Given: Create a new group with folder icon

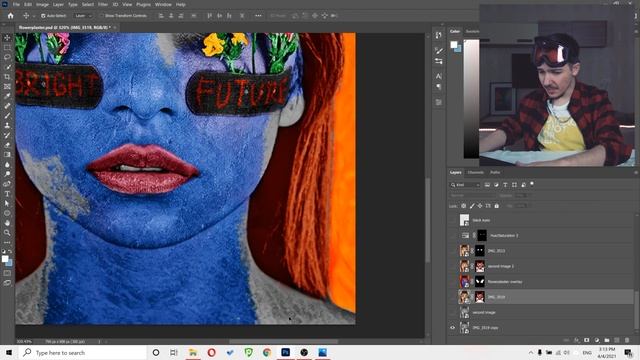Looking at the screenshot, I should [607, 340].
